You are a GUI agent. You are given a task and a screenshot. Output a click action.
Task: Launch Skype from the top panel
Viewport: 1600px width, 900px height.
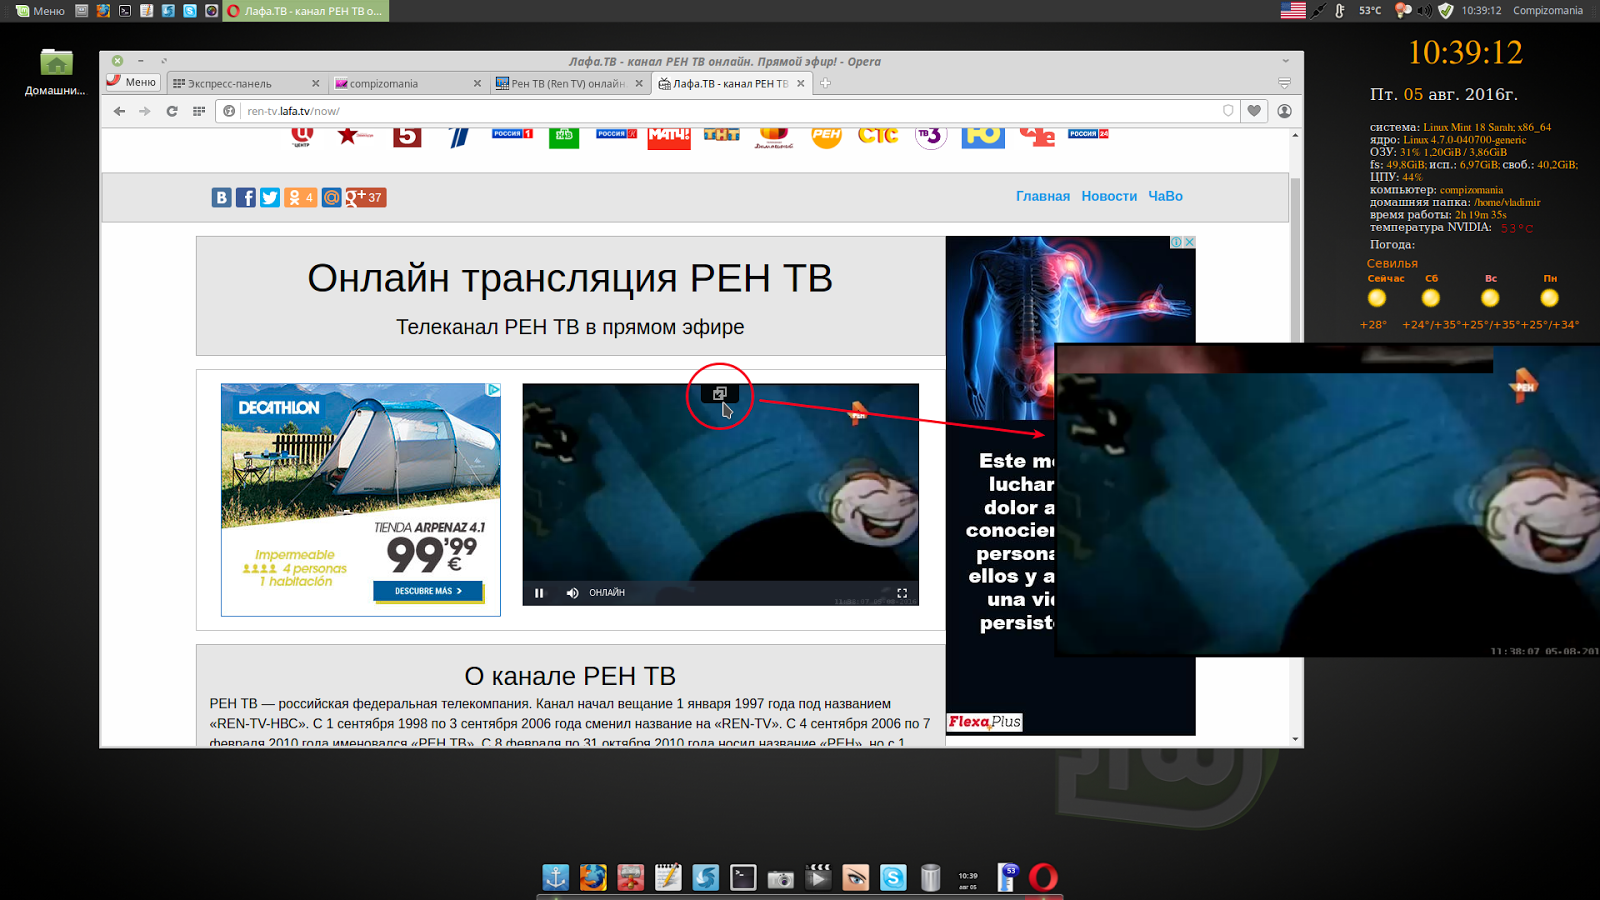(190, 11)
